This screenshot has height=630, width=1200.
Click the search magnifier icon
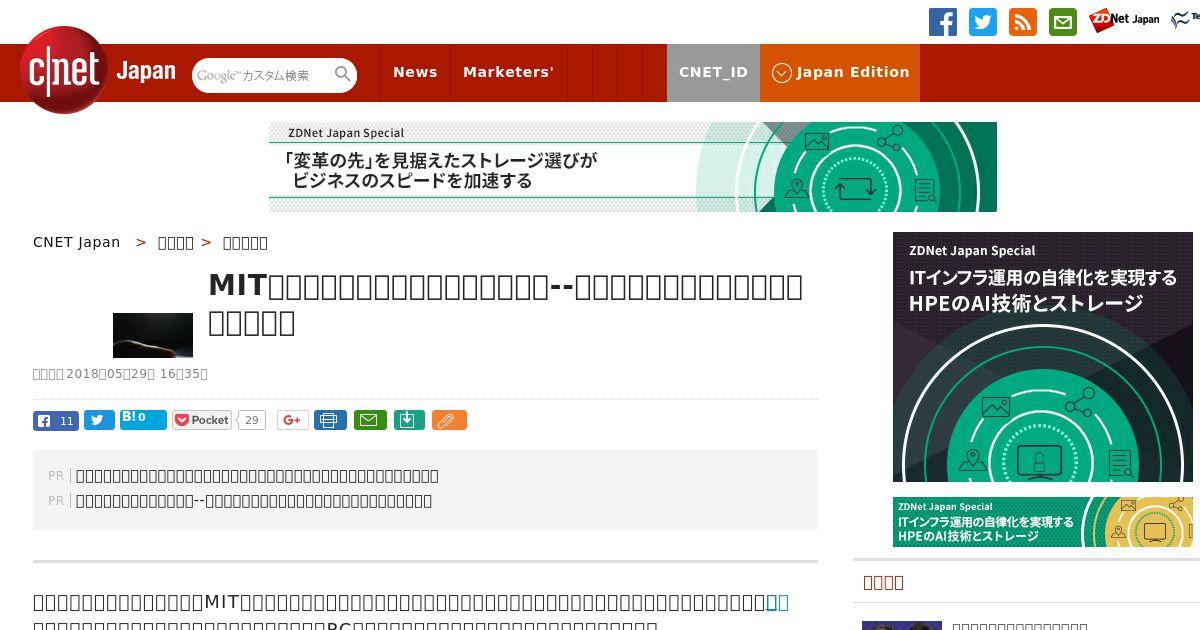click(343, 75)
